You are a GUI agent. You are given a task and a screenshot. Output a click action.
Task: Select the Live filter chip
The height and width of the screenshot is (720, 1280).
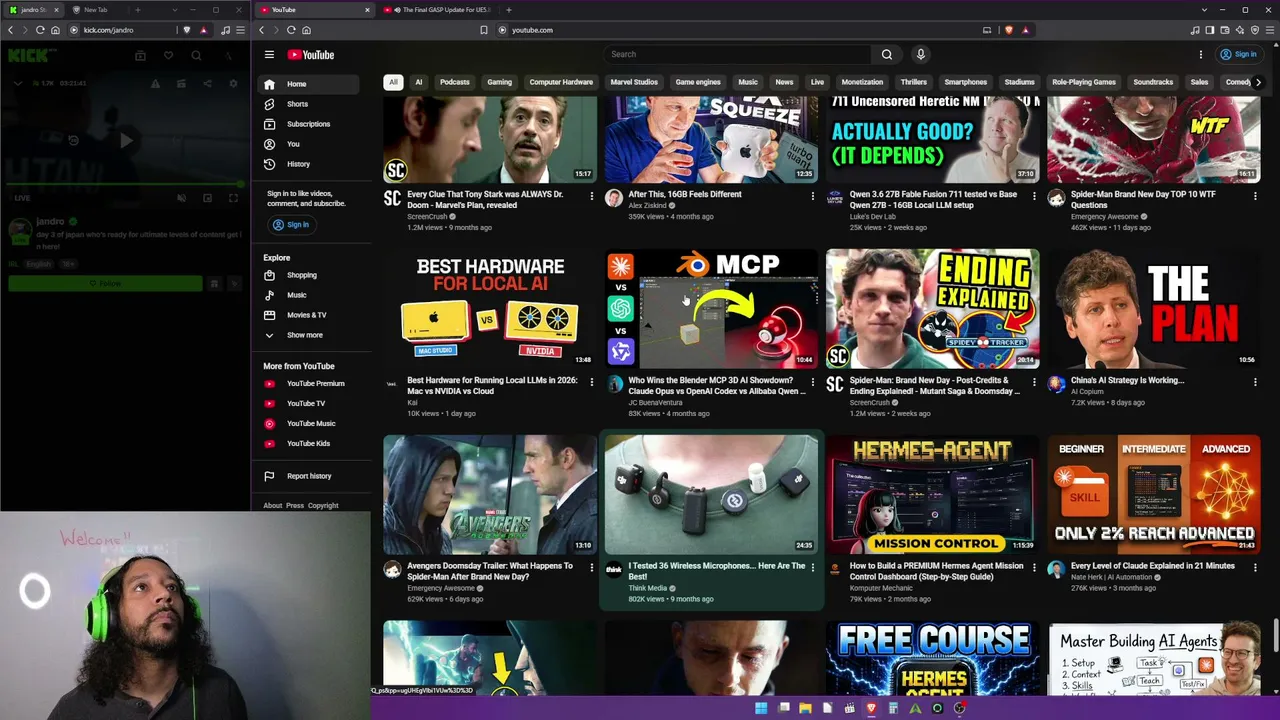click(x=817, y=82)
